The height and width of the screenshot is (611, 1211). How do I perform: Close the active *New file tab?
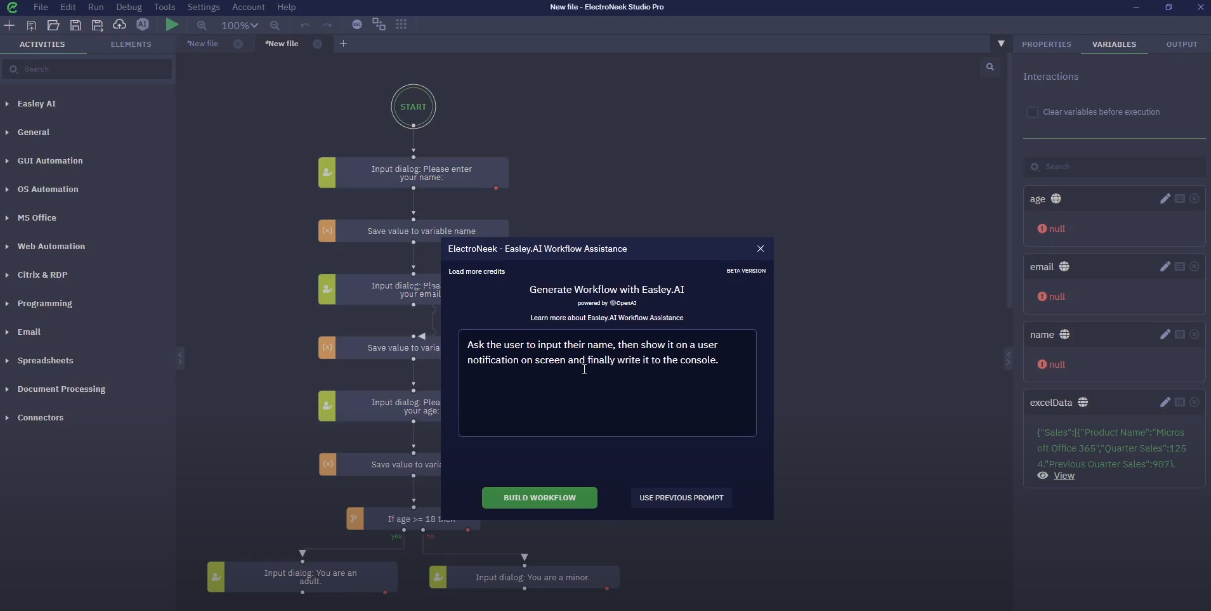pos(318,44)
